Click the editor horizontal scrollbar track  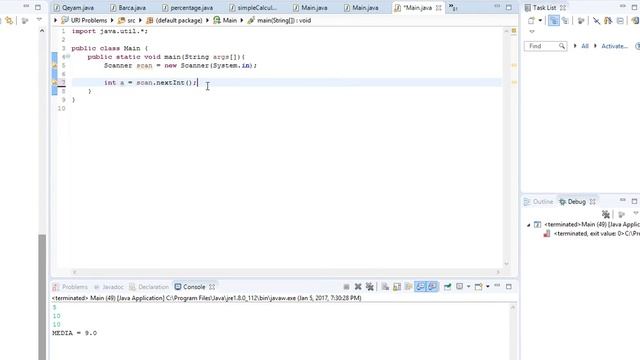pyautogui.click(x=286, y=272)
